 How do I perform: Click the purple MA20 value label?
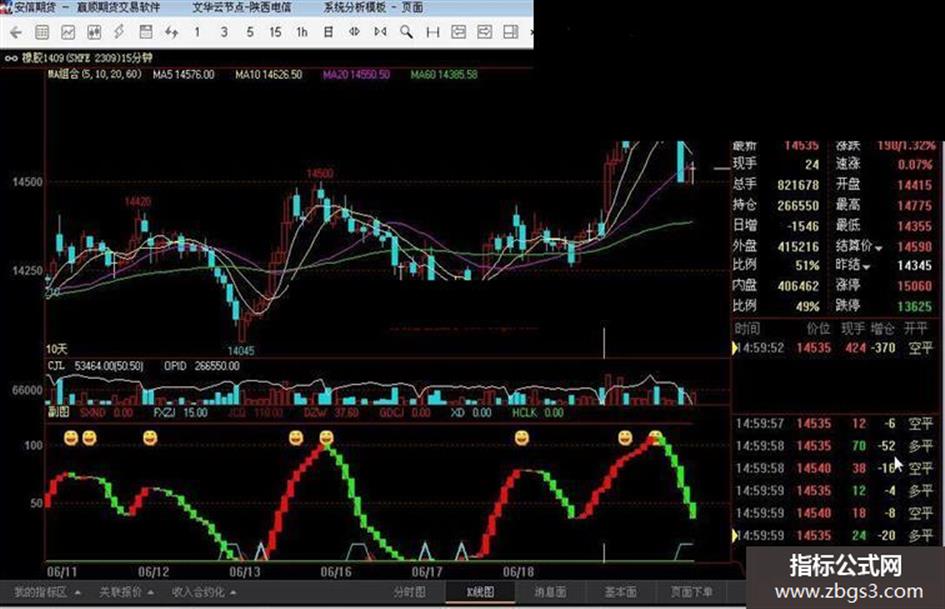[356, 75]
